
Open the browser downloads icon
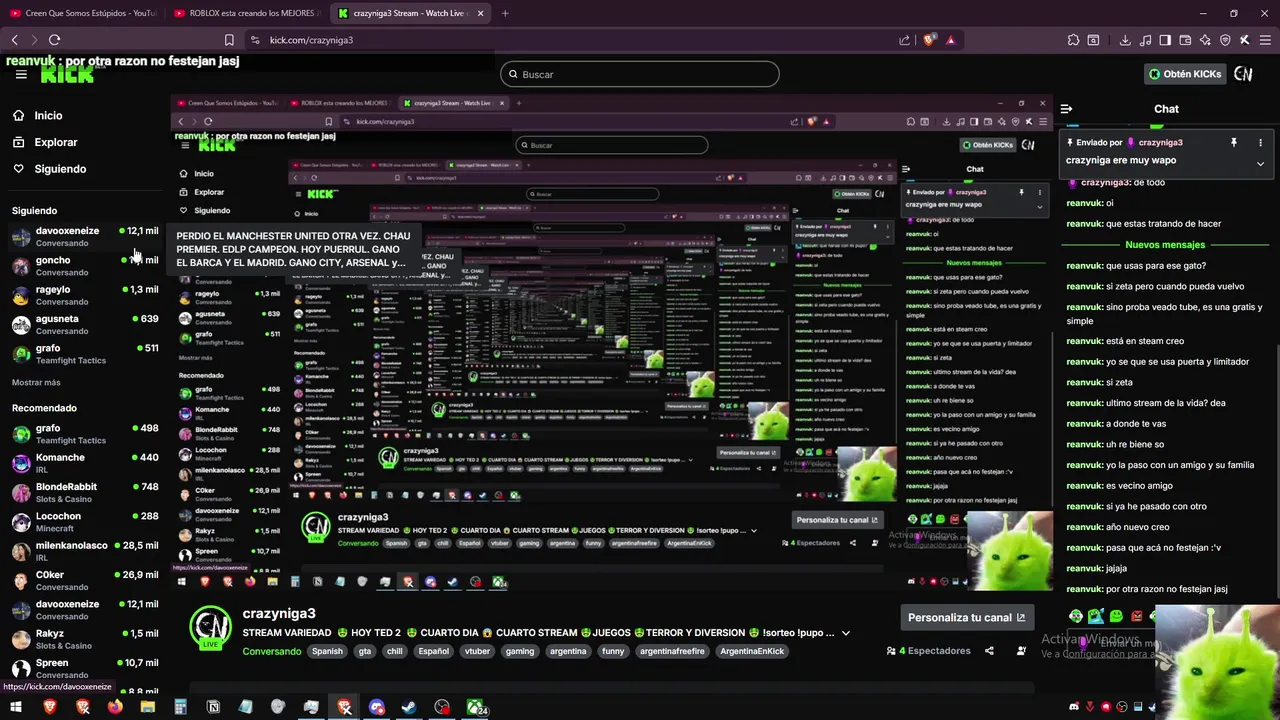[x=1125, y=40]
